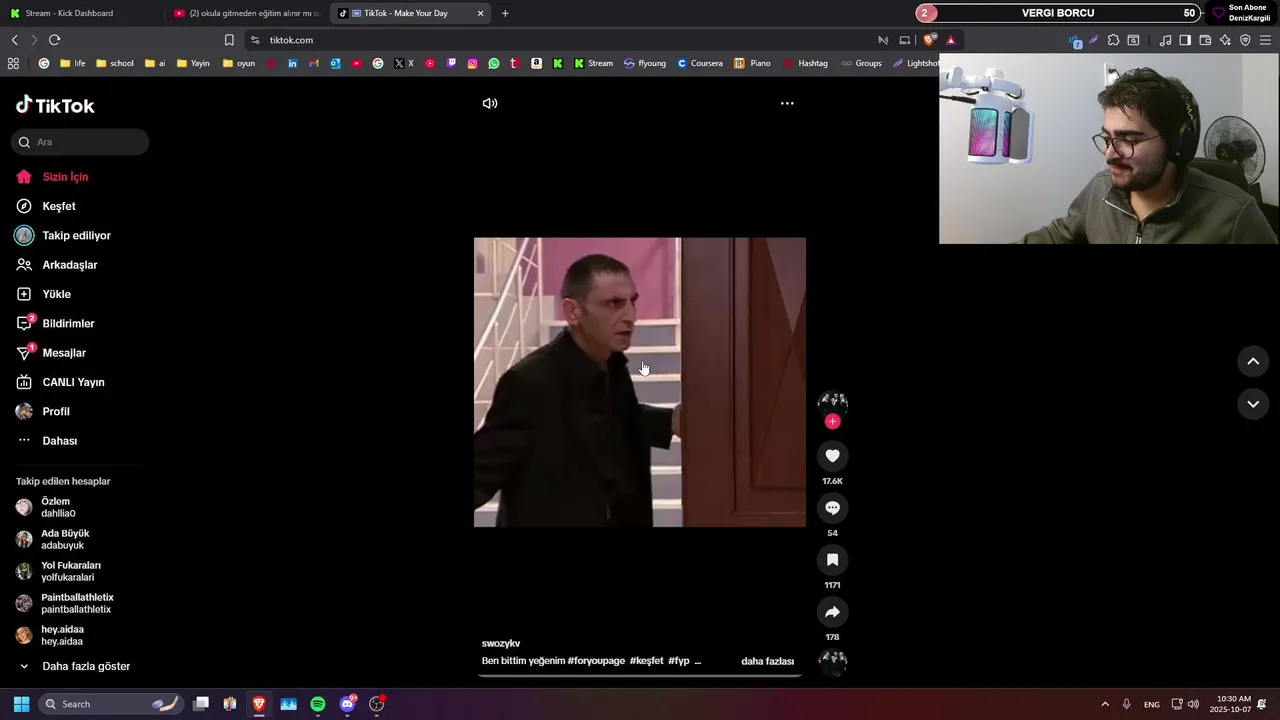Open Brave Shields lion icon

pyautogui.click(x=930, y=40)
